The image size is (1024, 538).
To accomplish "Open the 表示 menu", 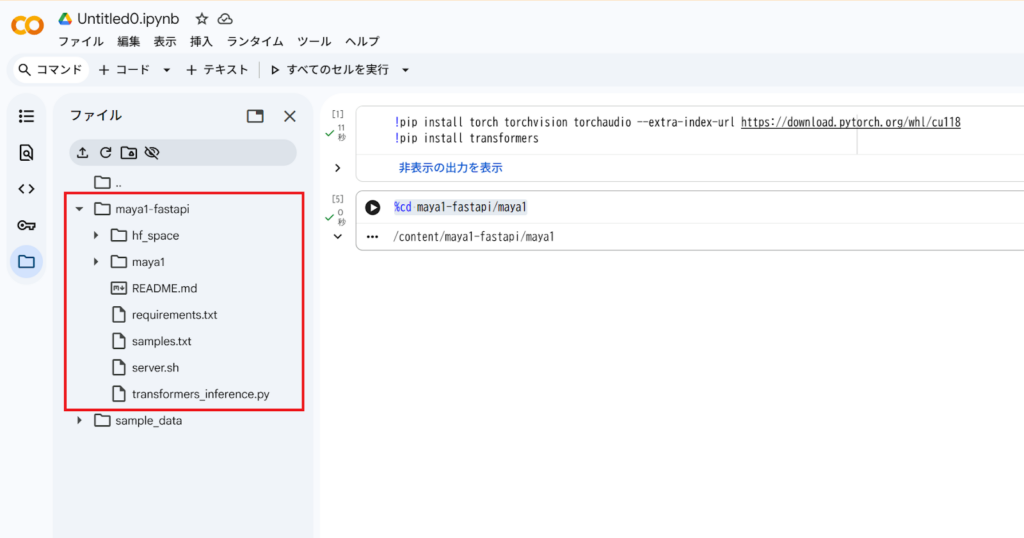I will [165, 41].
